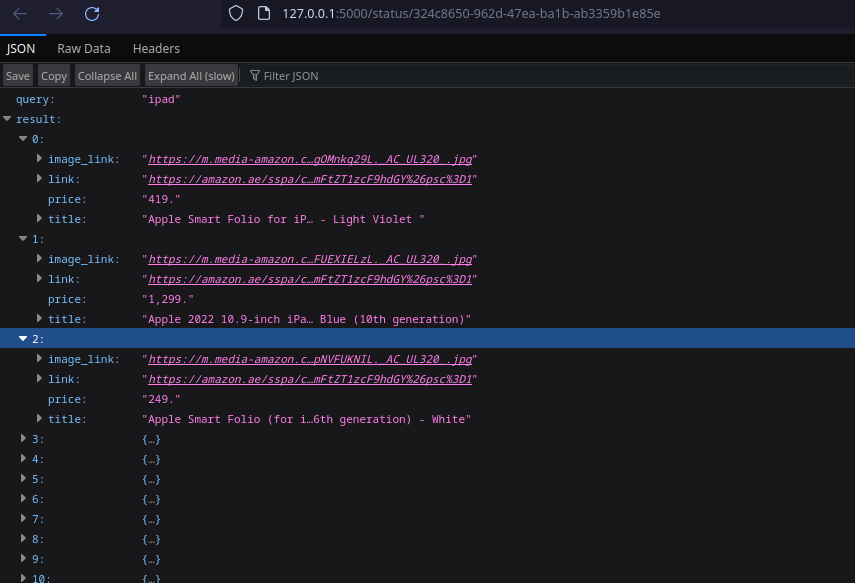Expand the title of item 1
This screenshot has height=583, width=855.
pyautogui.click(x=39, y=318)
